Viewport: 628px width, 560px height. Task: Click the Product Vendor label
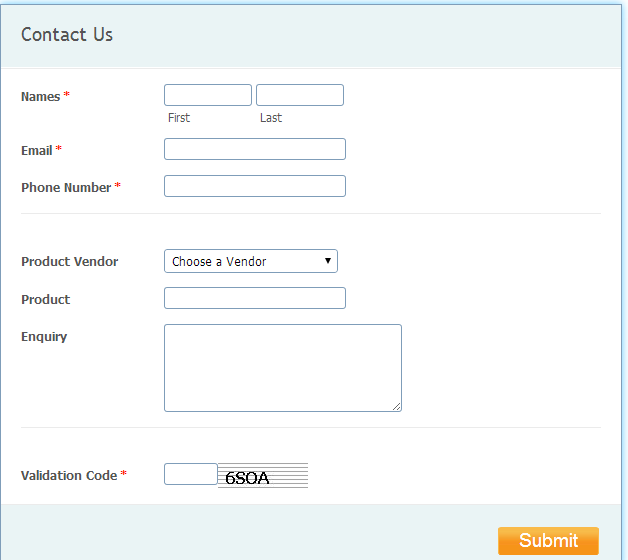(x=70, y=262)
